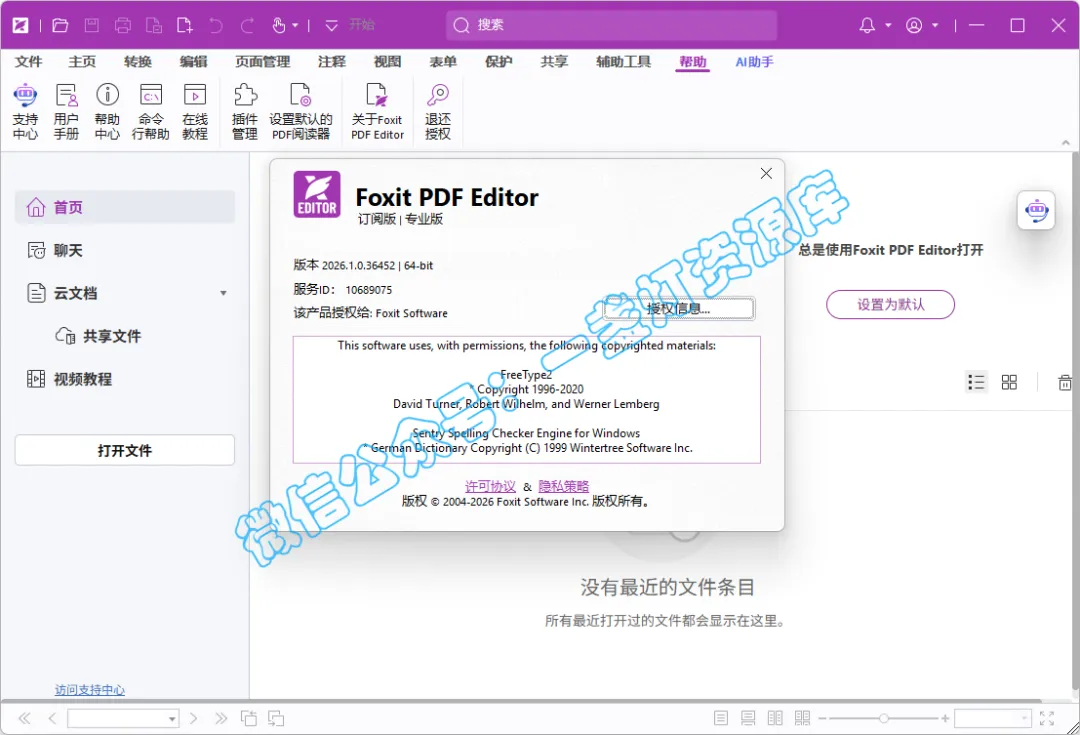Click the new blank page icon
The width and height of the screenshot is (1080, 735).
tap(185, 25)
